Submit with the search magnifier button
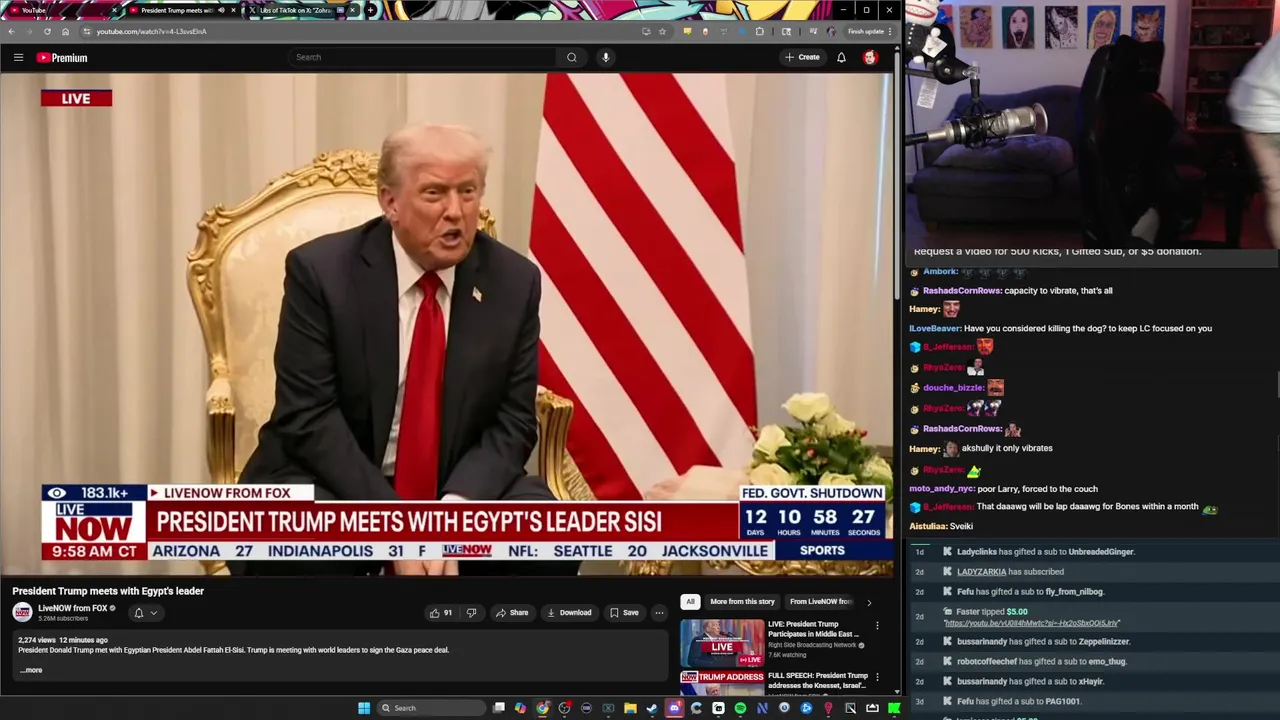This screenshot has width=1280, height=720. [x=571, y=57]
